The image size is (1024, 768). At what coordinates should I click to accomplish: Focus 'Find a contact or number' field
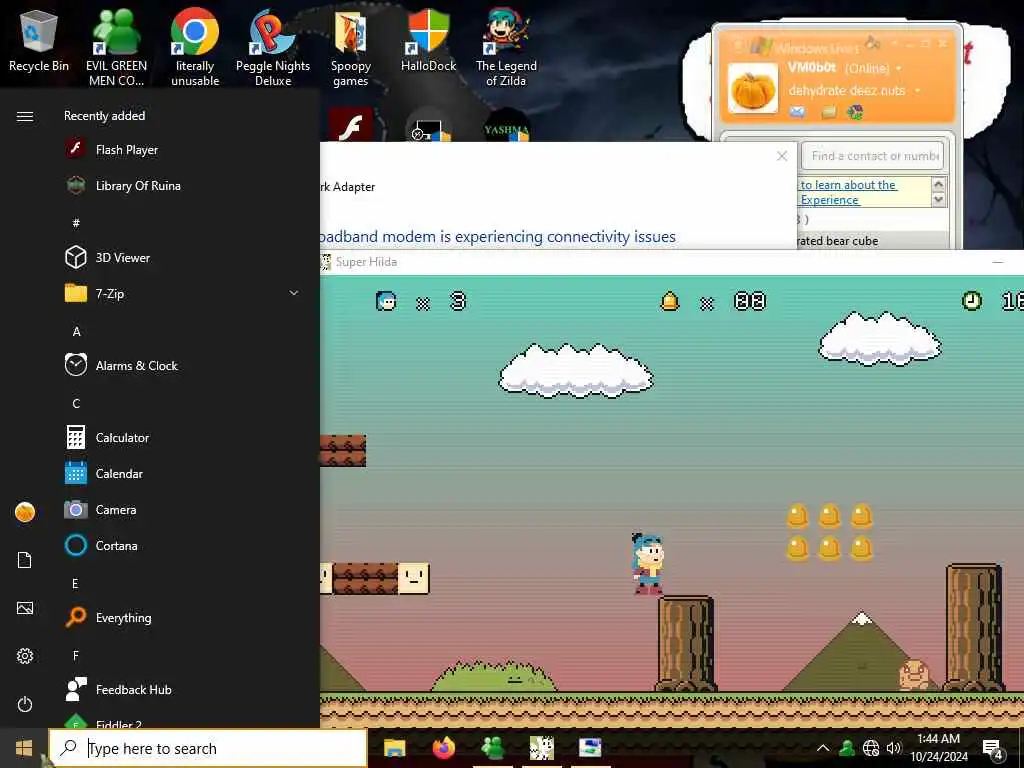(872, 156)
